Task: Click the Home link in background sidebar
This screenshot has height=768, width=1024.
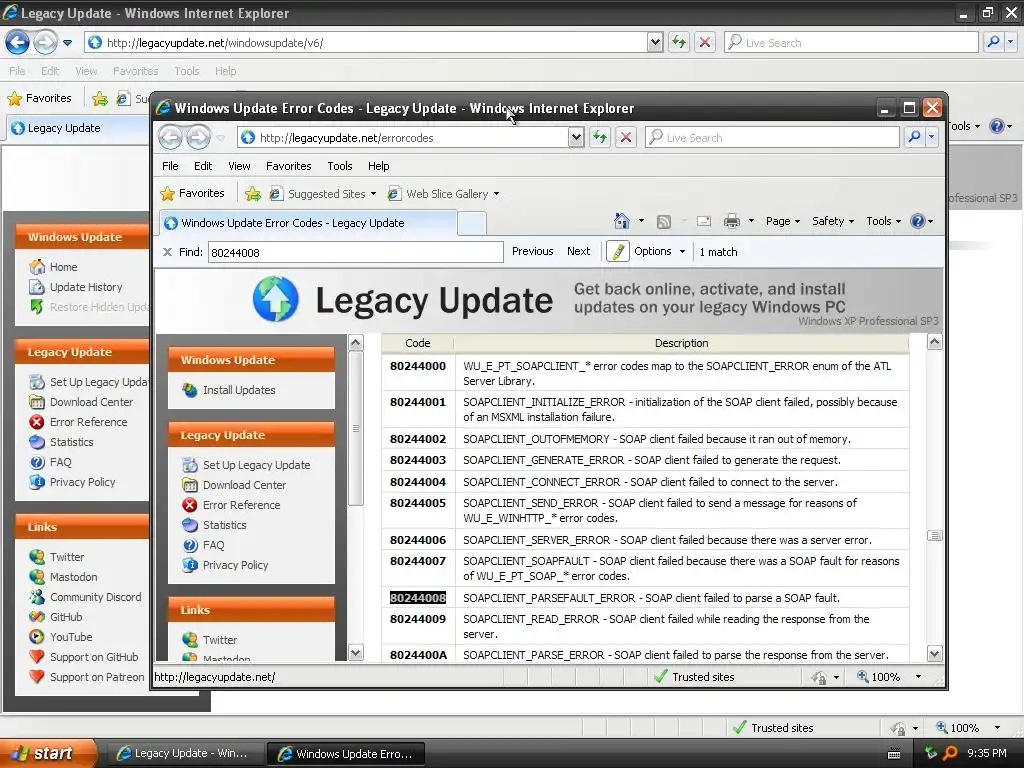Action: click(x=63, y=267)
